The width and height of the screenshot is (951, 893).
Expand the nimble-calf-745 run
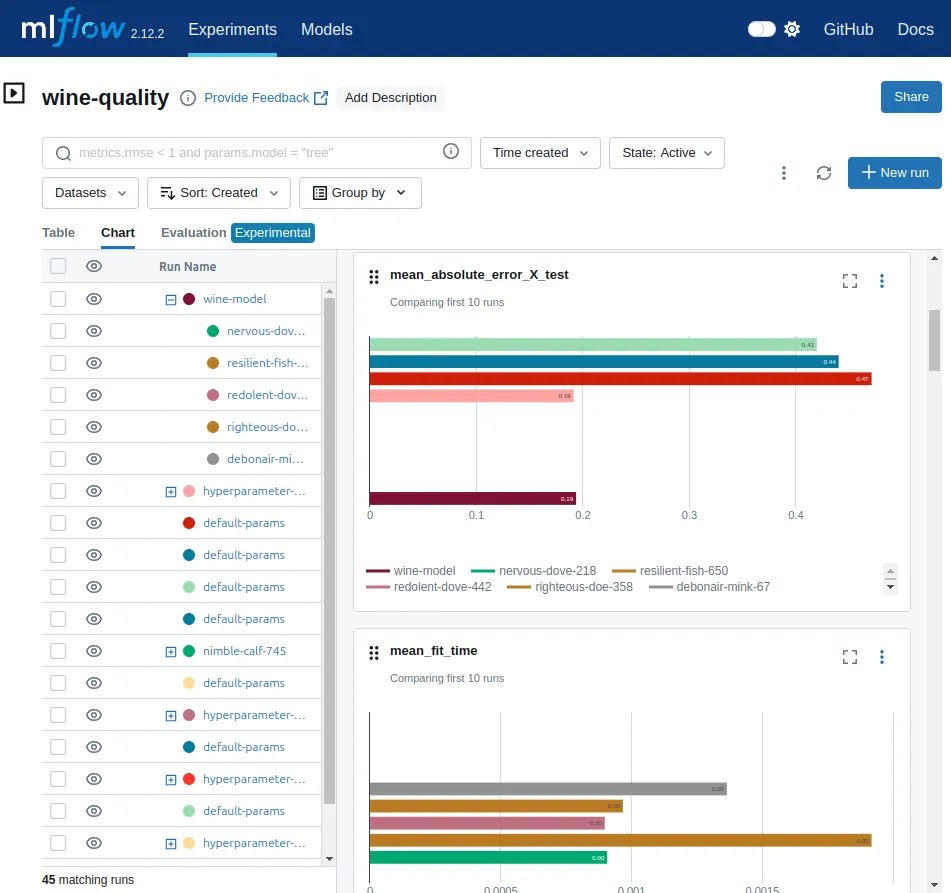click(x=170, y=650)
